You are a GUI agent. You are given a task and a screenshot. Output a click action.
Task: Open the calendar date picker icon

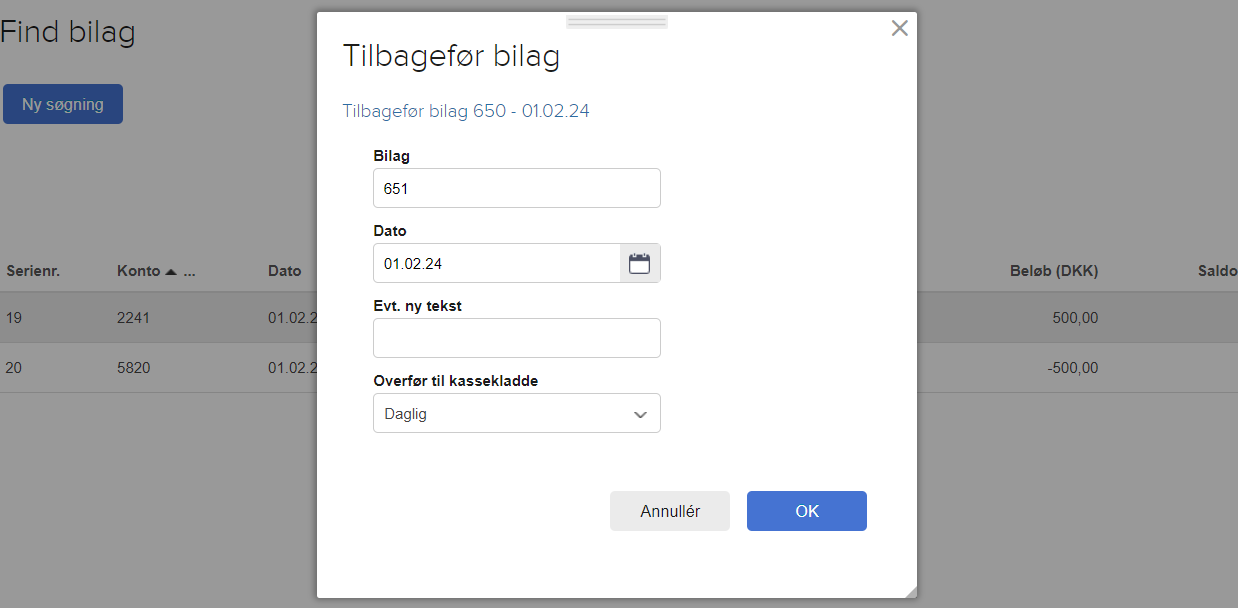tap(640, 262)
